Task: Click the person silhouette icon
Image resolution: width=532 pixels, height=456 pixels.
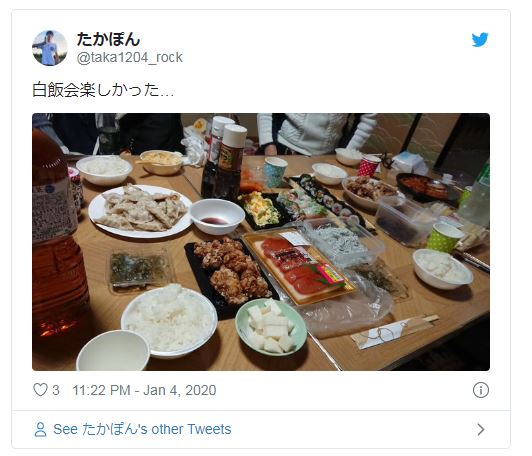Action: (x=40, y=429)
